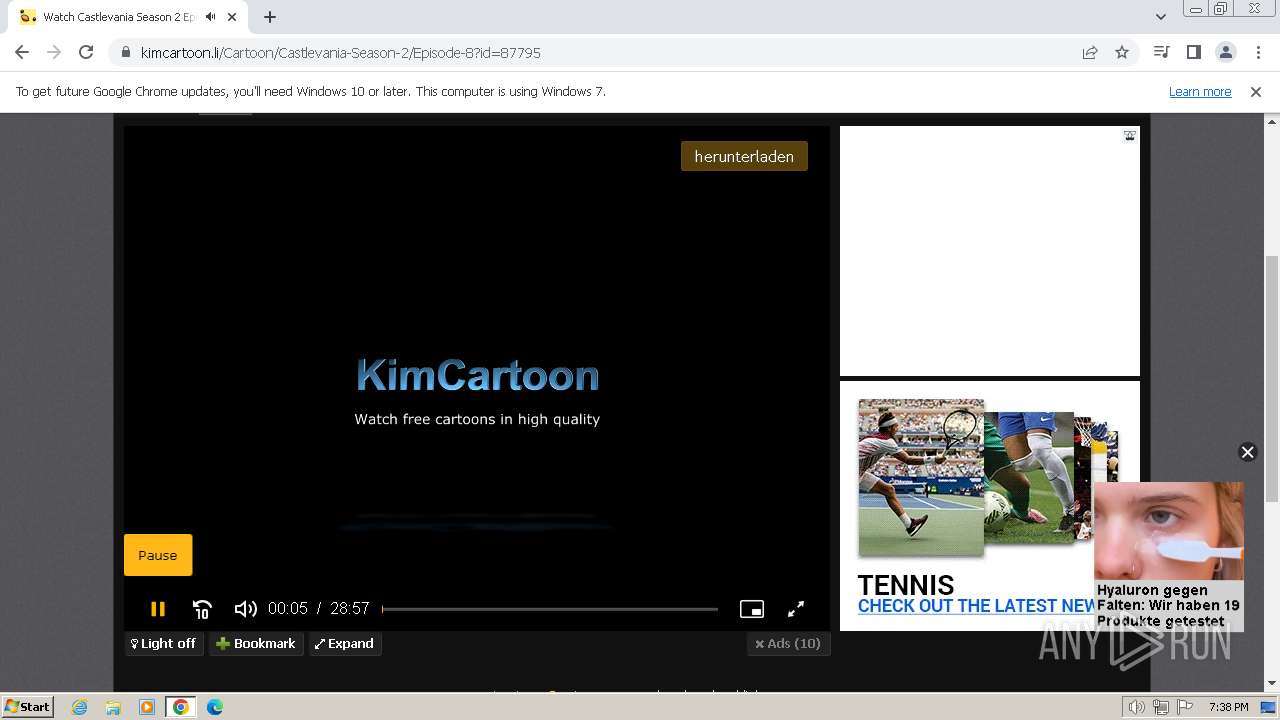Viewport: 1280px width, 720px height.
Task: Rewind 10 seconds in the player
Action: point(202,609)
